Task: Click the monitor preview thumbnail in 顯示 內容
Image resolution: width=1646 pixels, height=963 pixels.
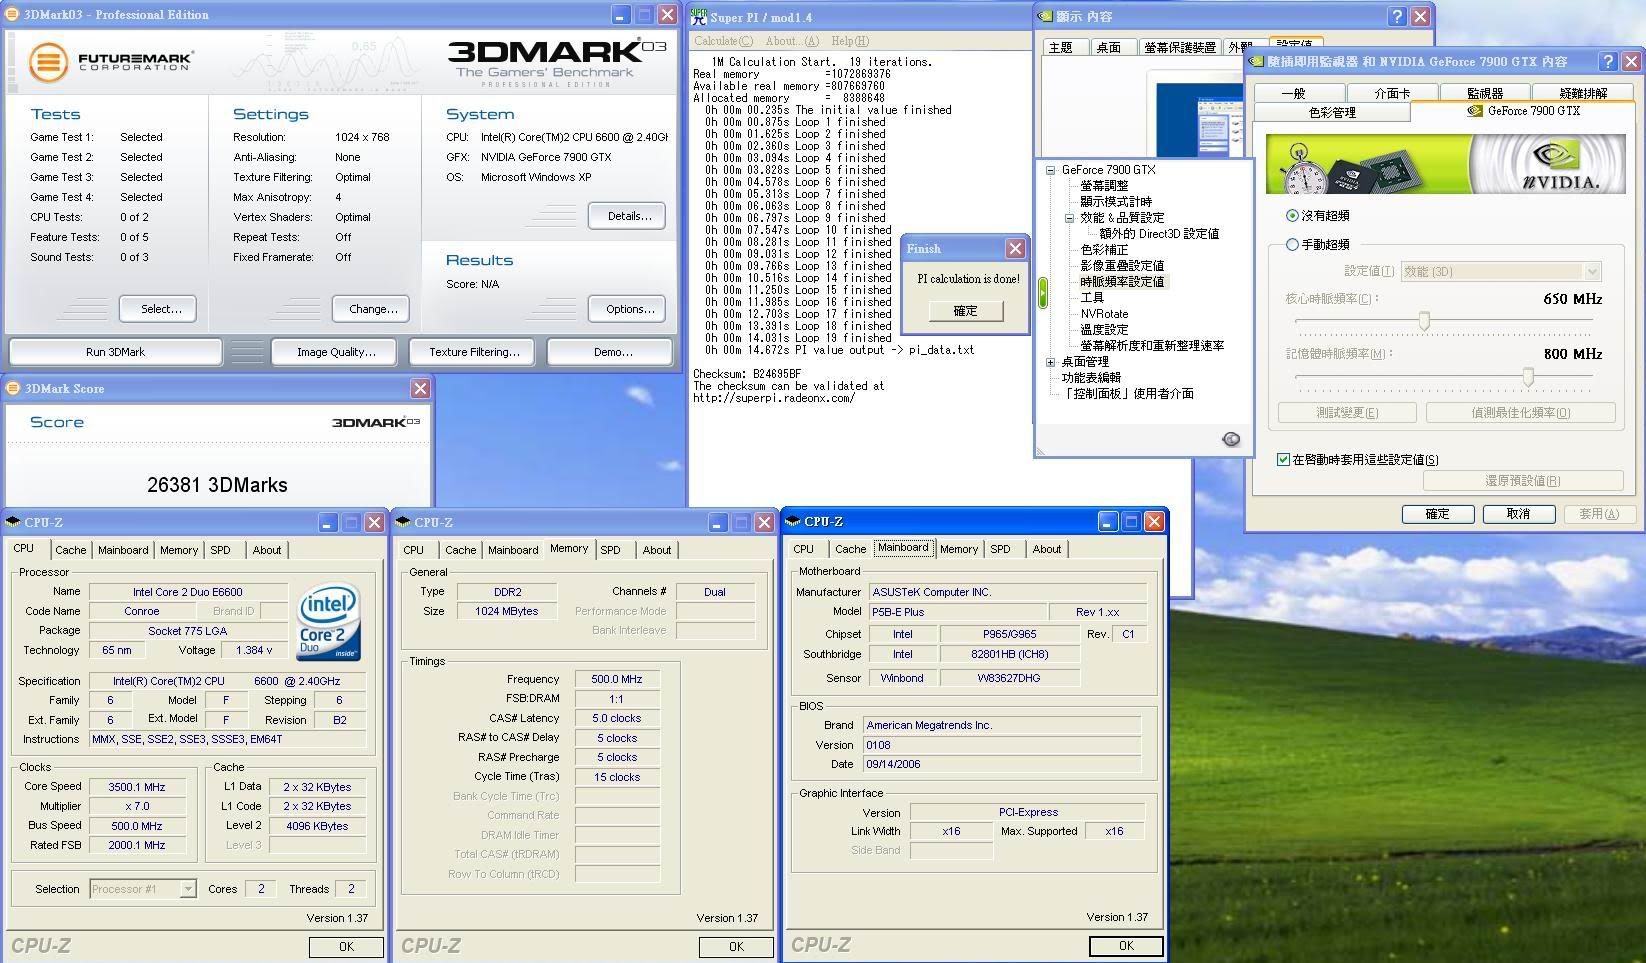Action: pos(1198,120)
